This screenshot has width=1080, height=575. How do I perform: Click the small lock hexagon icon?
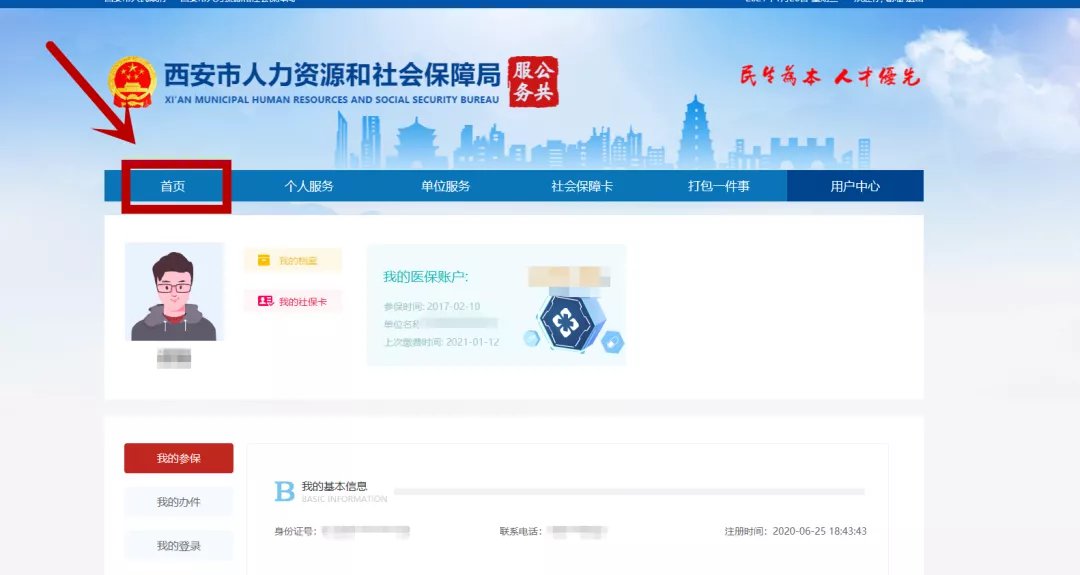(612, 342)
